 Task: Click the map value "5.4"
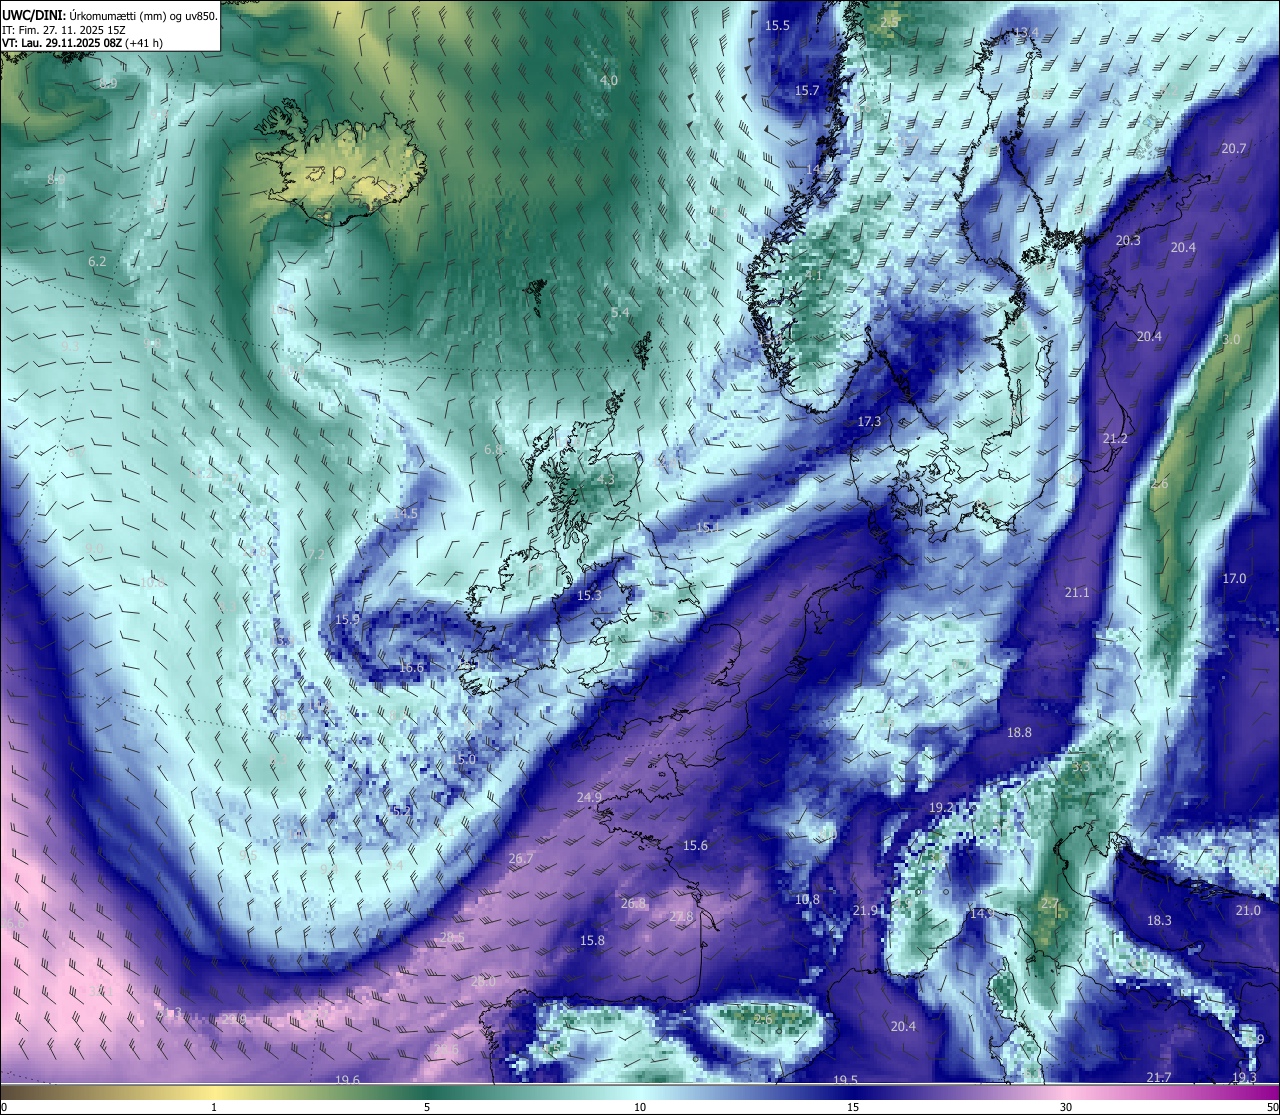pos(620,312)
